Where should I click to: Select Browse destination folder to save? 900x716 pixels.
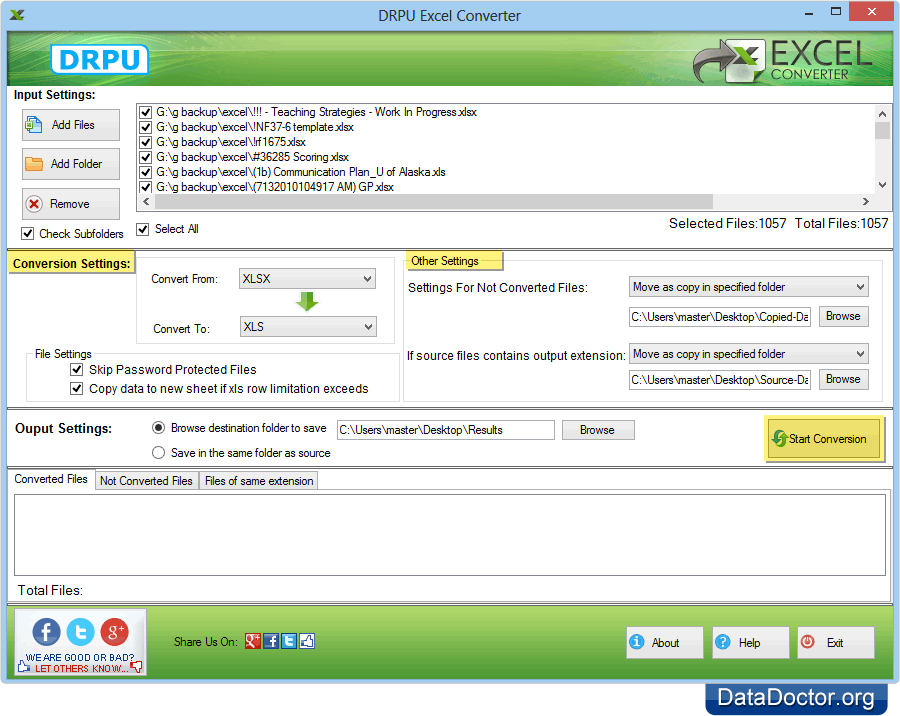pos(158,428)
